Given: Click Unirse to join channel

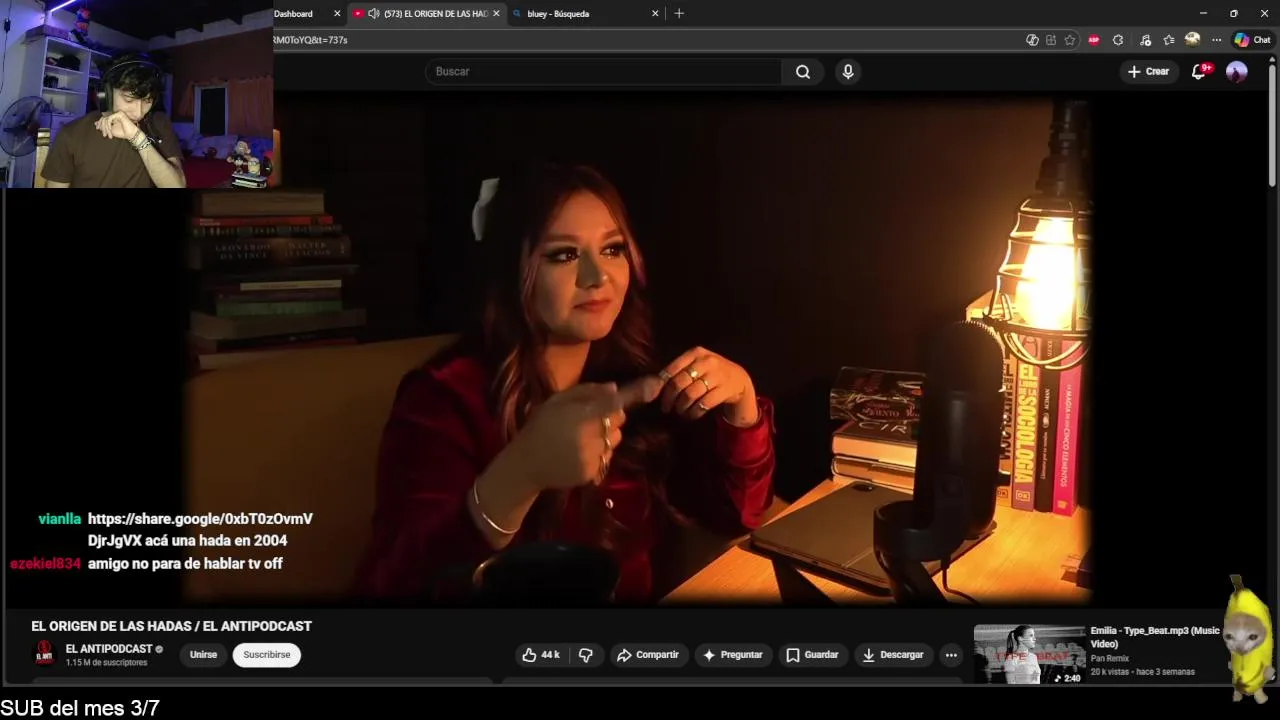Looking at the screenshot, I should [203, 655].
